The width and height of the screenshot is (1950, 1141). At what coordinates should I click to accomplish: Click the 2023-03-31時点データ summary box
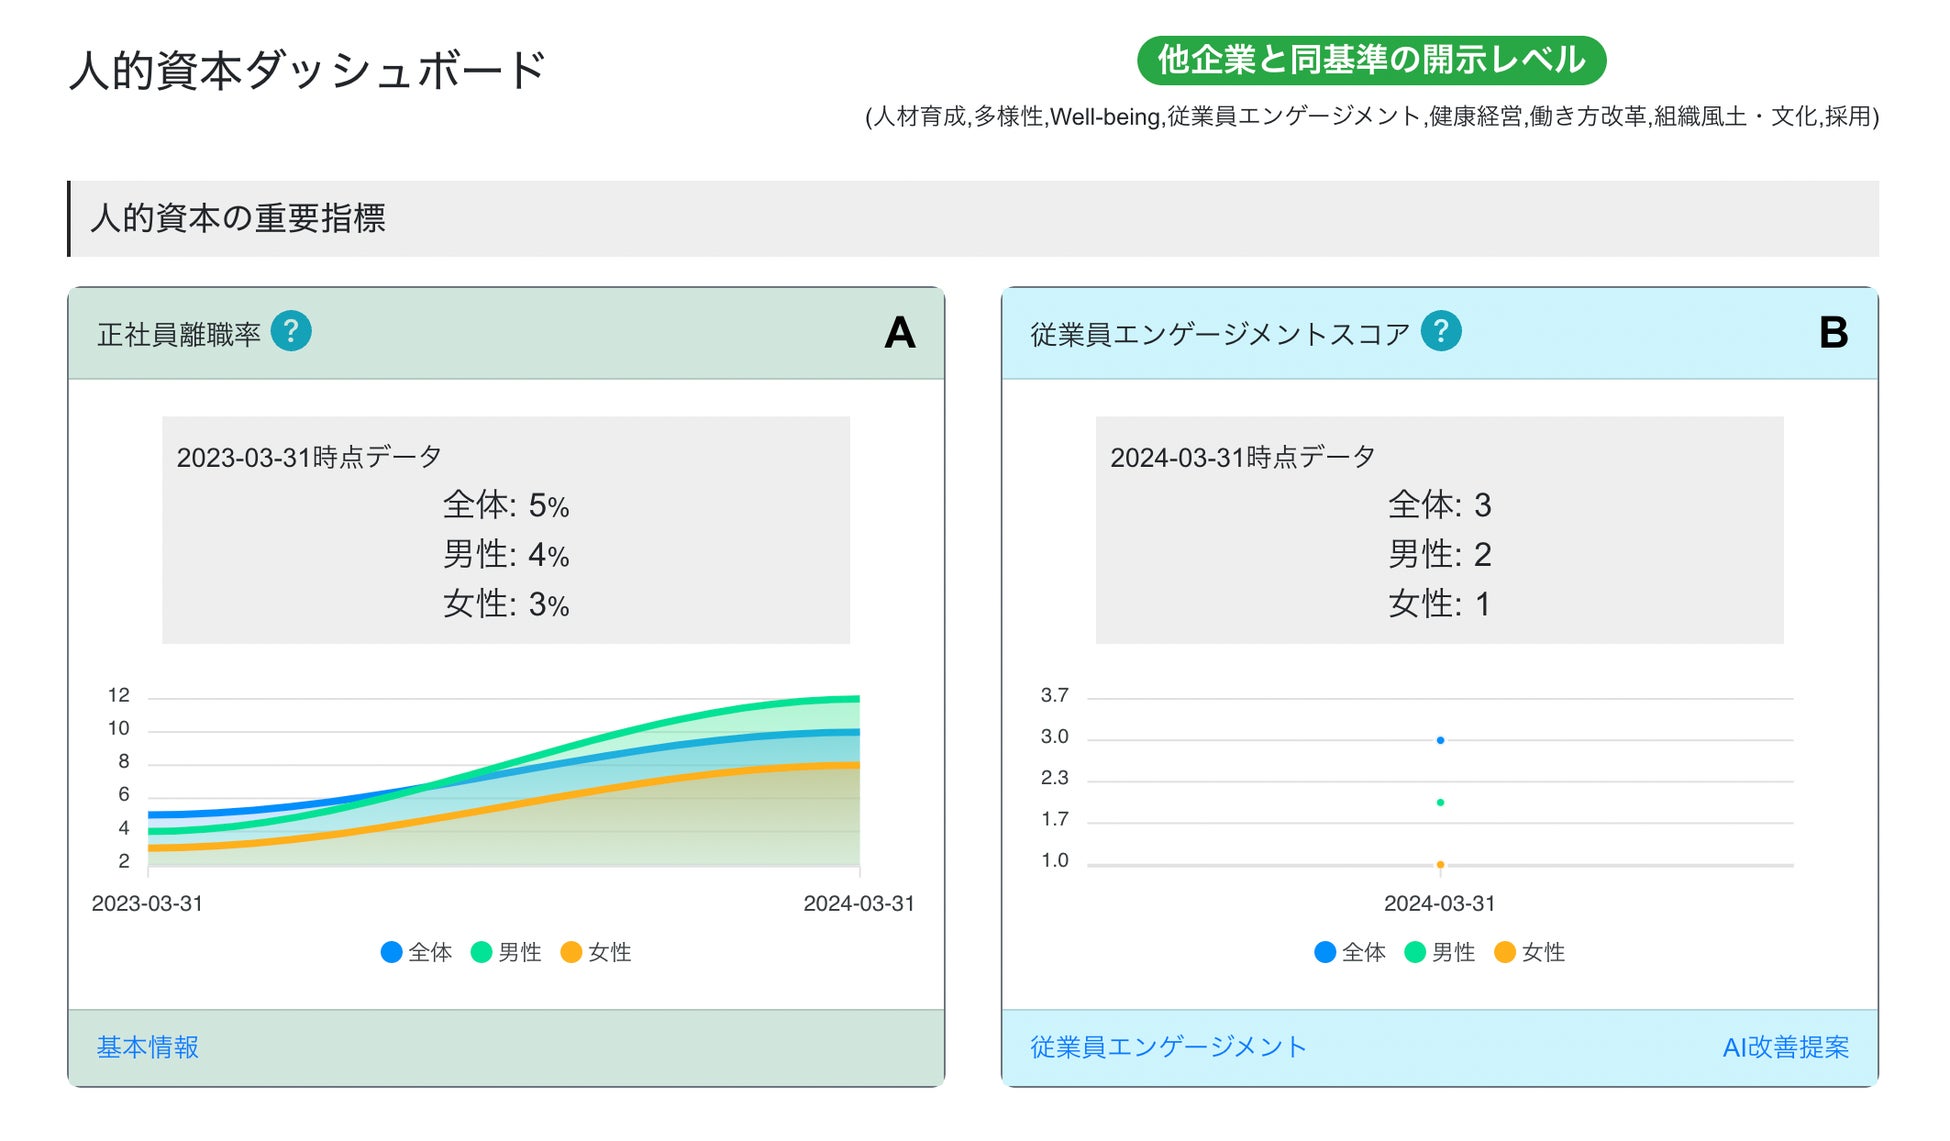506,530
